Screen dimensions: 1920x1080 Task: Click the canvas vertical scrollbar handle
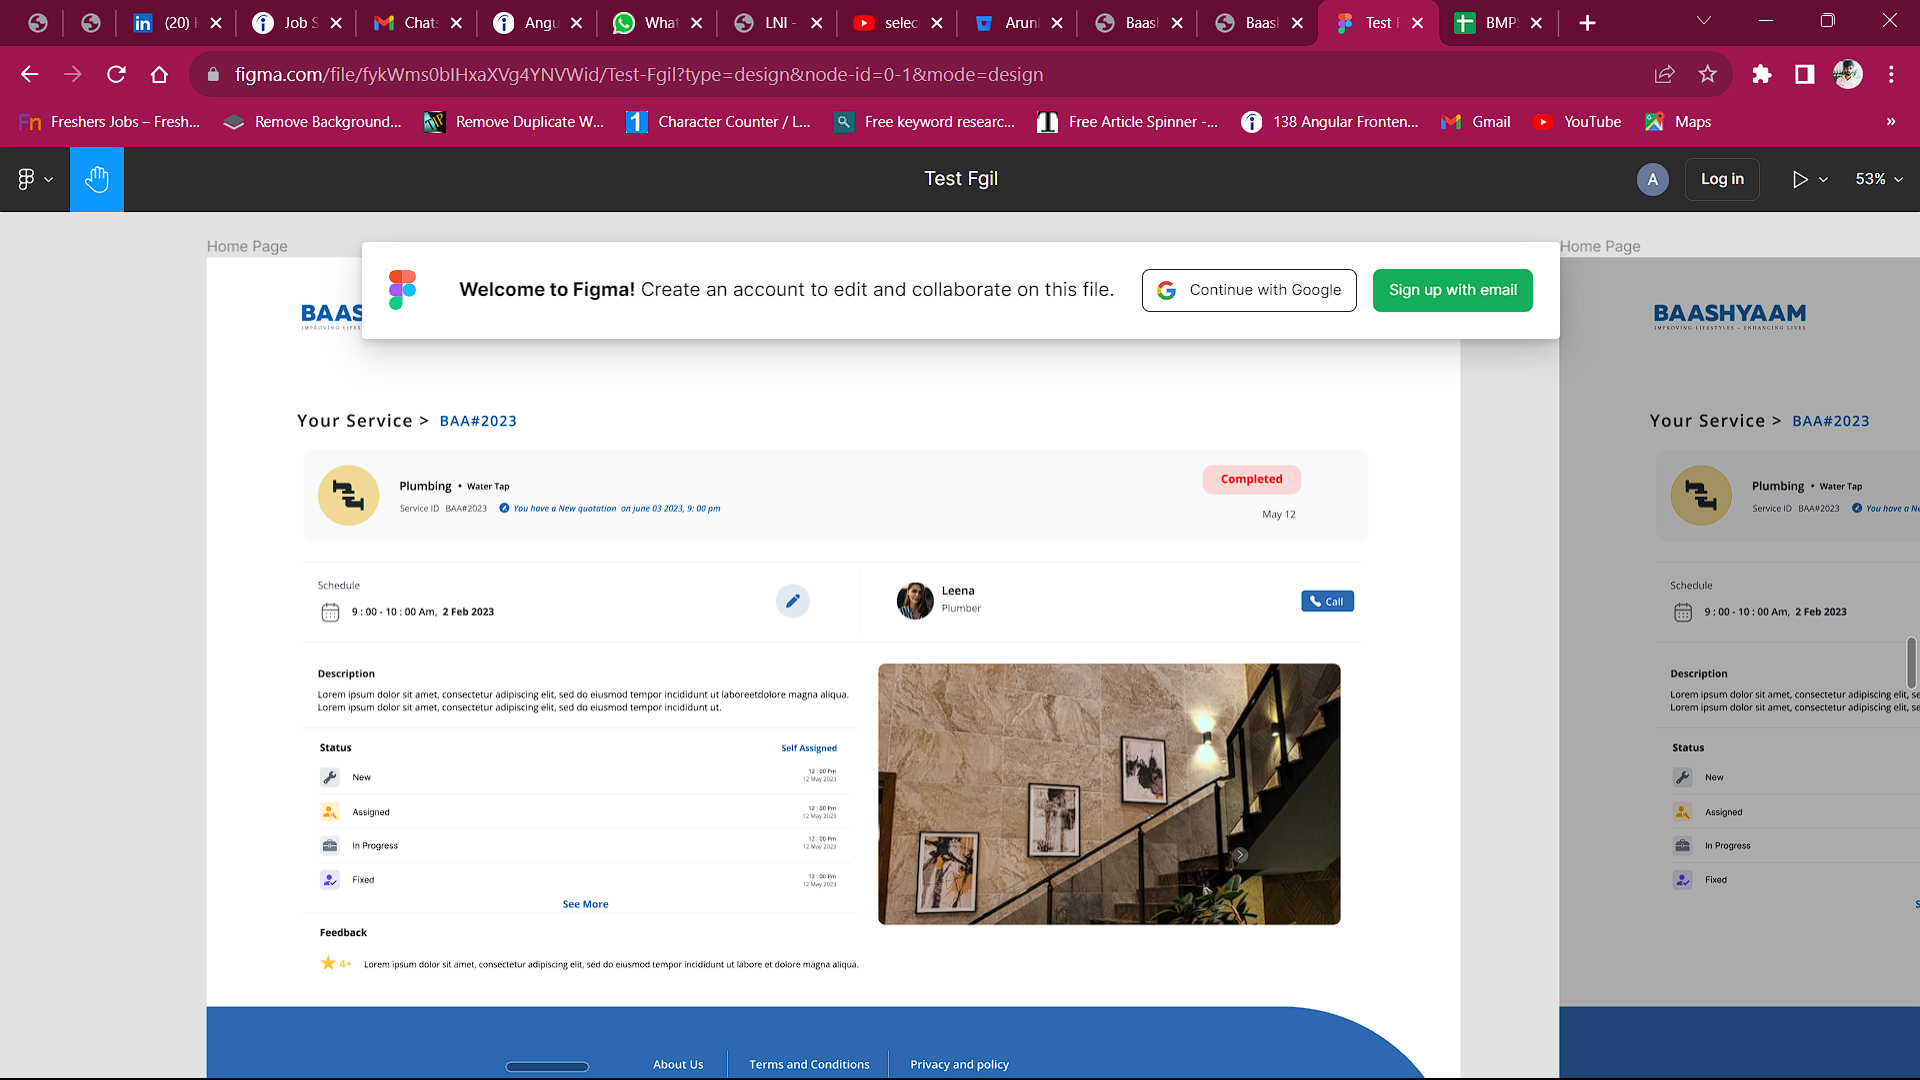[x=1911, y=662]
